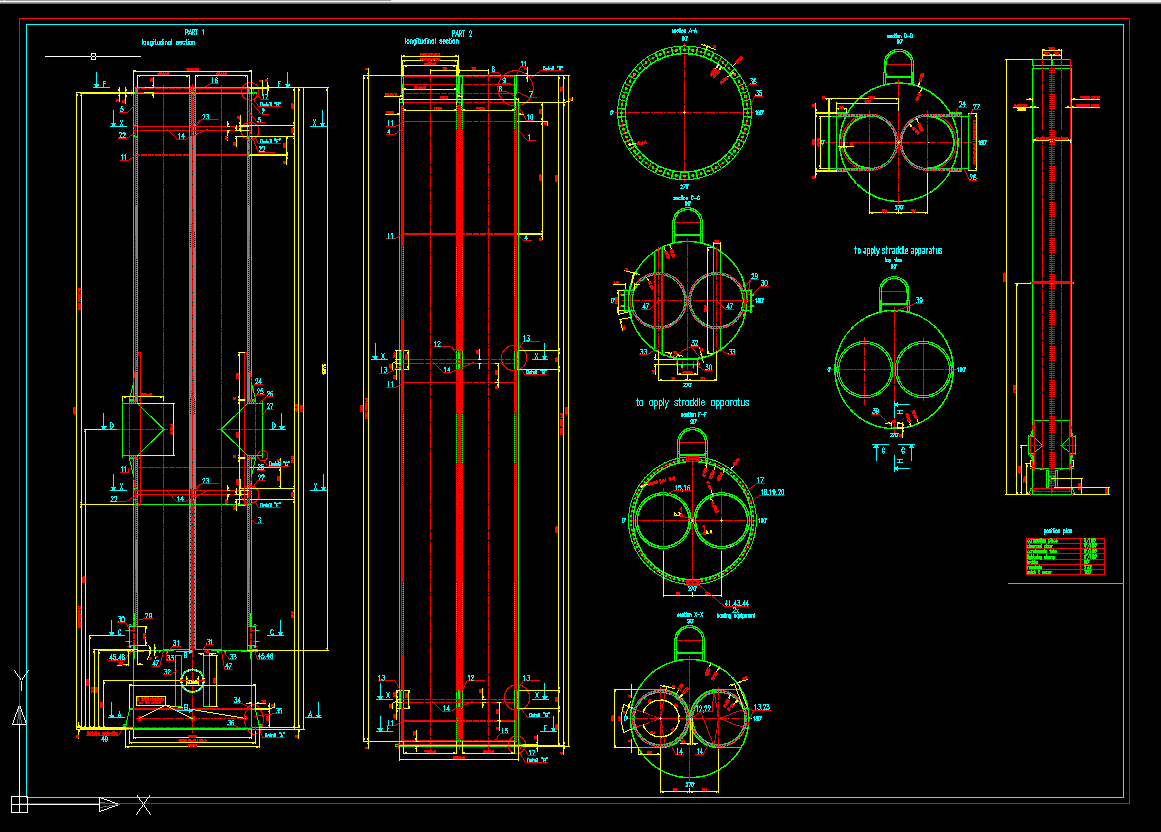Pick "longitudinal section" under PART 2
Image resolution: width=1161 pixels, height=832 pixels.
tap(432, 42)
